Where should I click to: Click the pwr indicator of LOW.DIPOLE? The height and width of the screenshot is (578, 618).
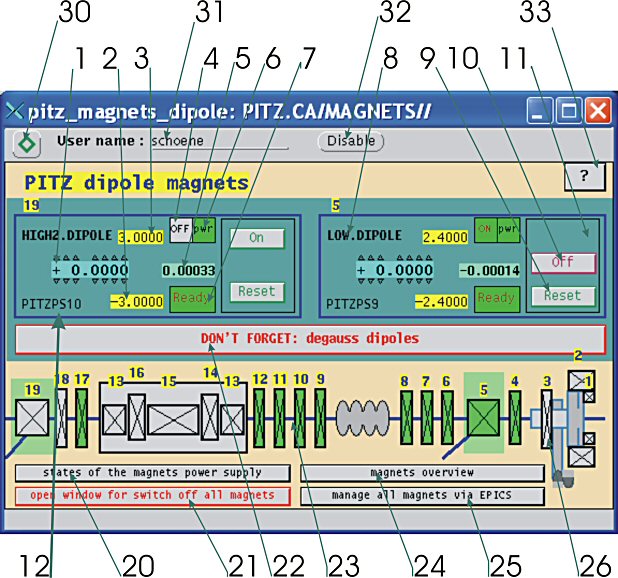click(x=508, y=229)
